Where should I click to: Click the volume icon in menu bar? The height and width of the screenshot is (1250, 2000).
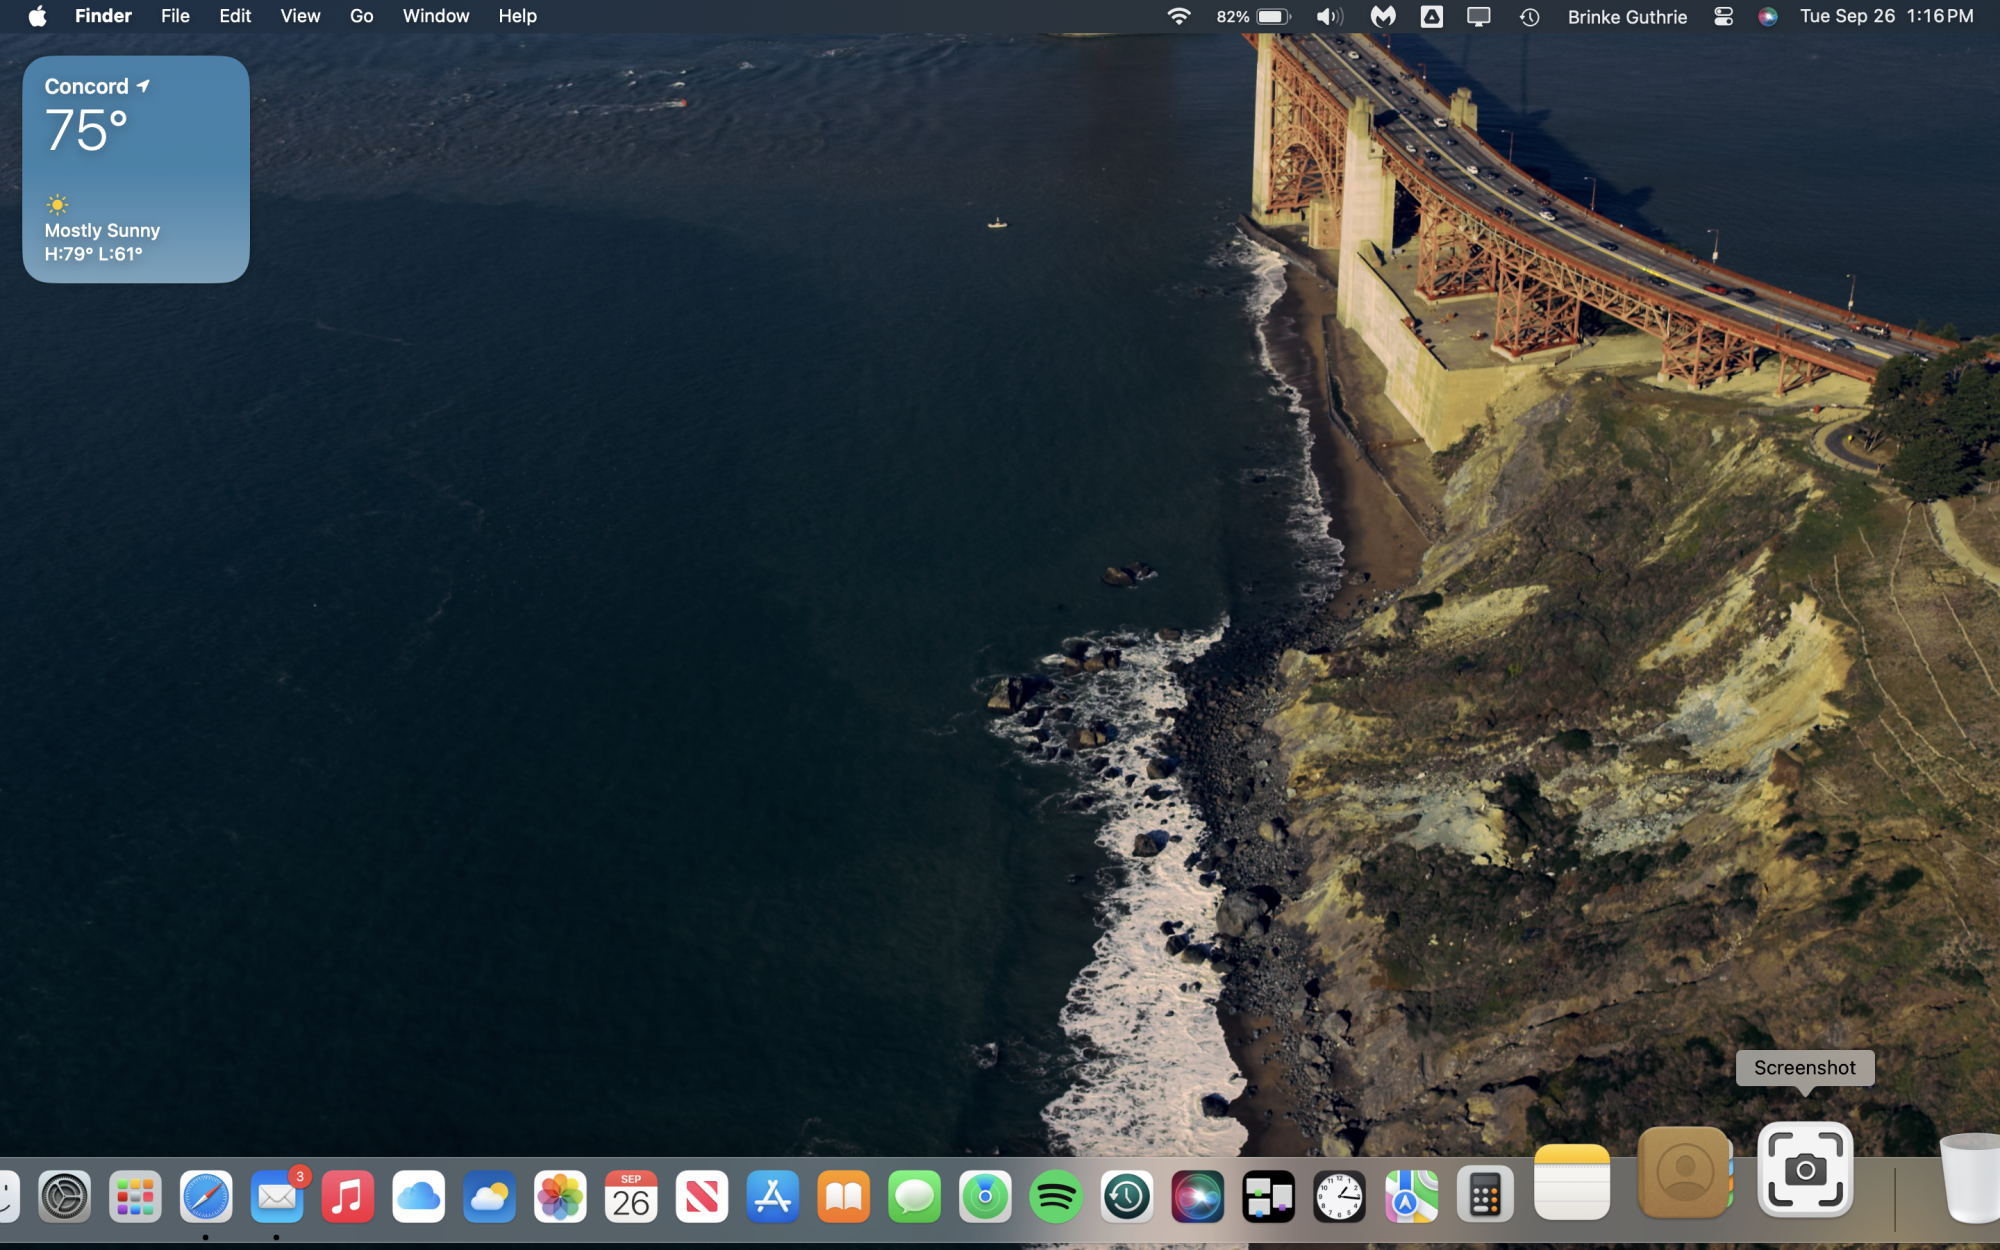[x=1328, y=16]
